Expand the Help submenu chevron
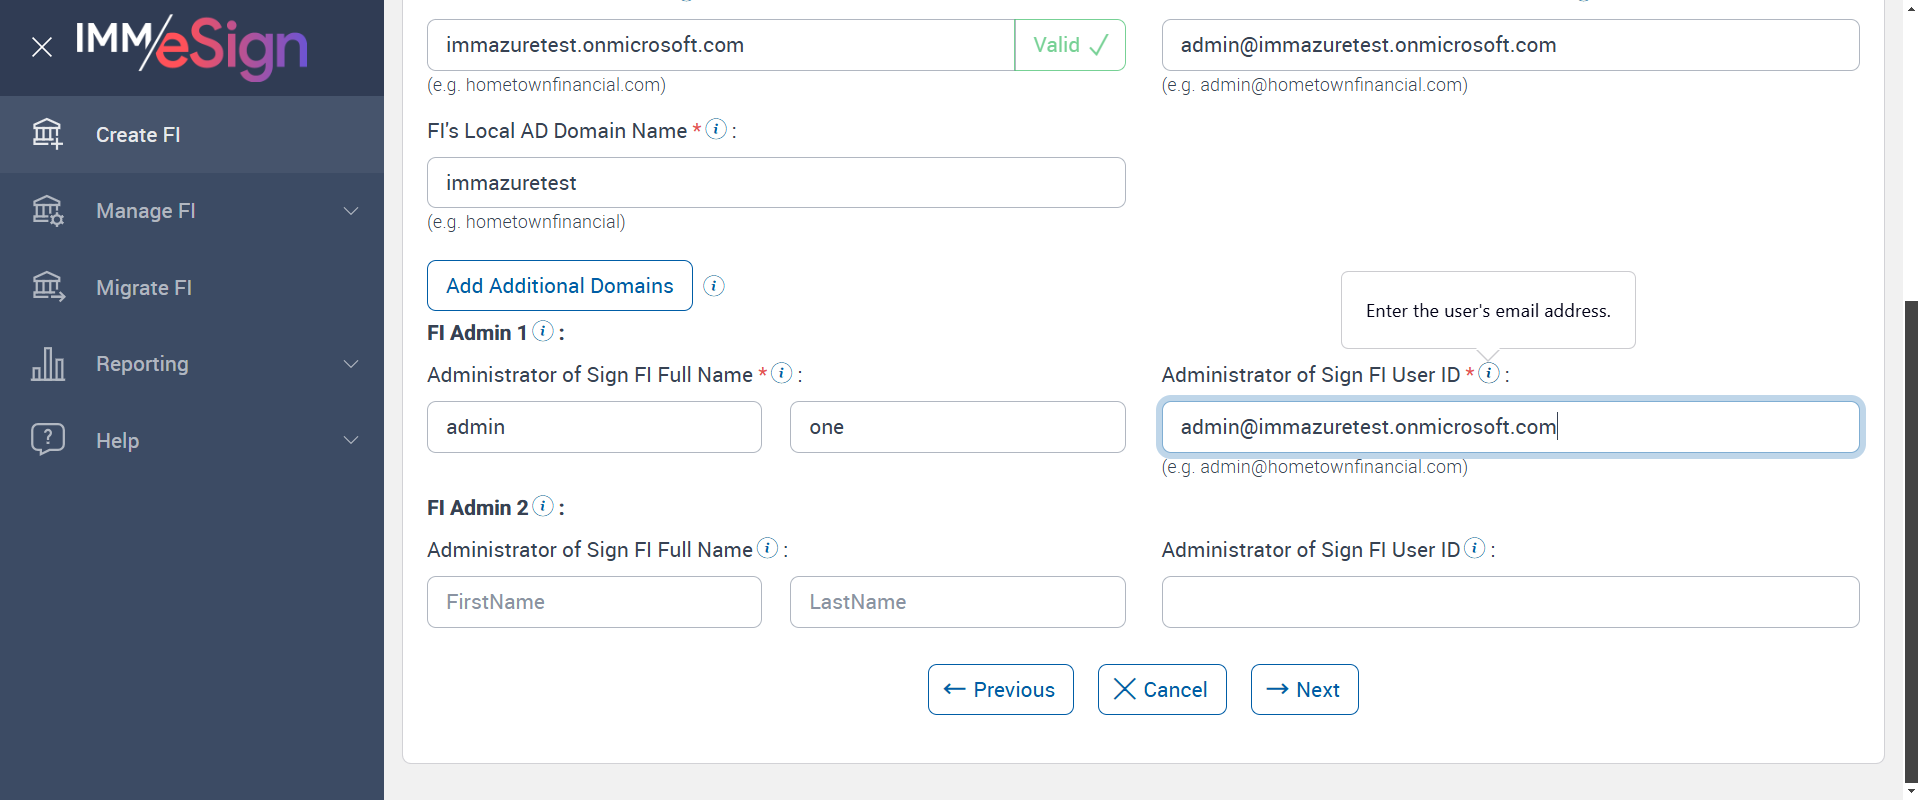The width and height of the screenshot is (1920, 800). 351,440
